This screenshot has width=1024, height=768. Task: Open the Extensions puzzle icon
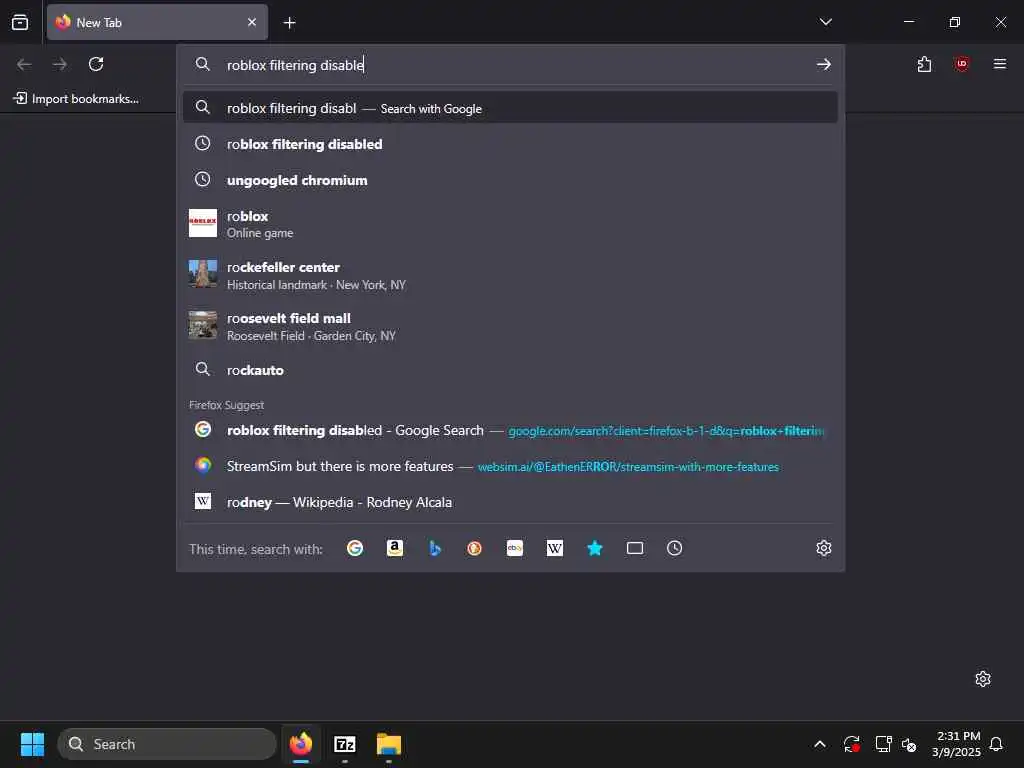pyautogui.click(x=924, y=64)
